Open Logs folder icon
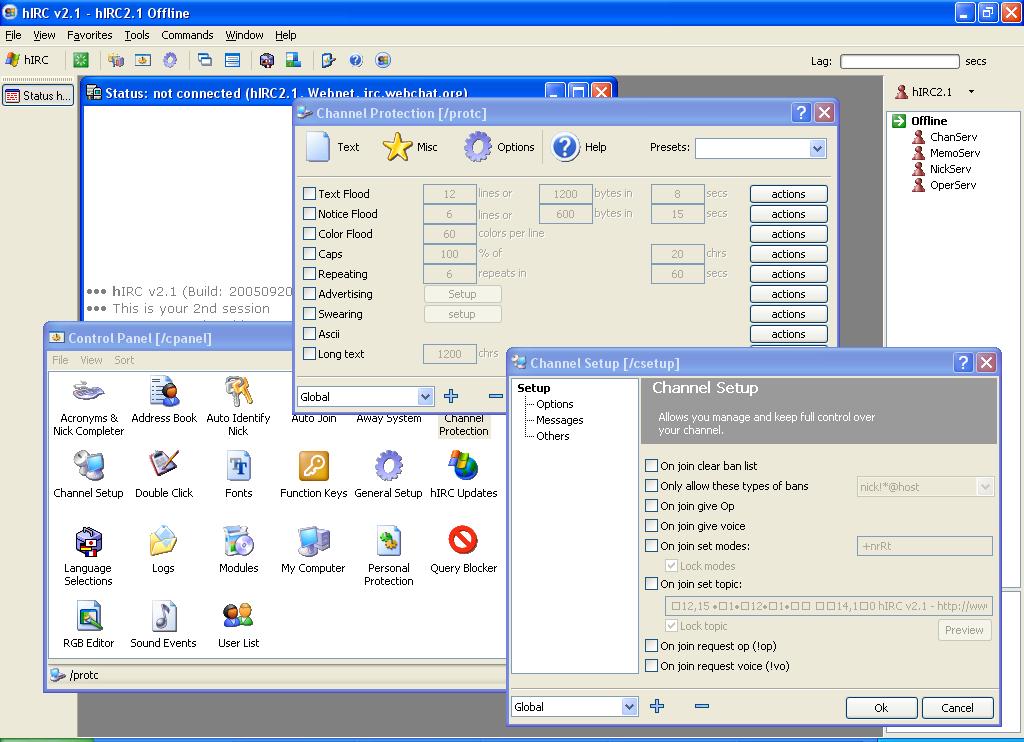Viewport: 1024px width, 742px height. coord(163,541)
